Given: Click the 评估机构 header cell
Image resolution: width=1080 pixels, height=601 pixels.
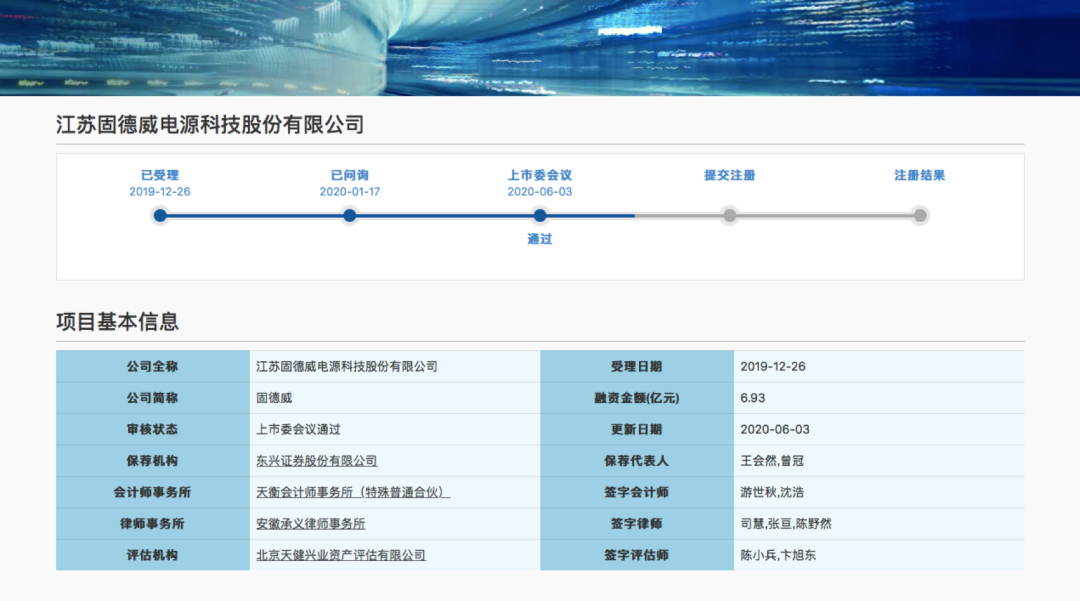Looking at the screenshot, I should point(153,555).
